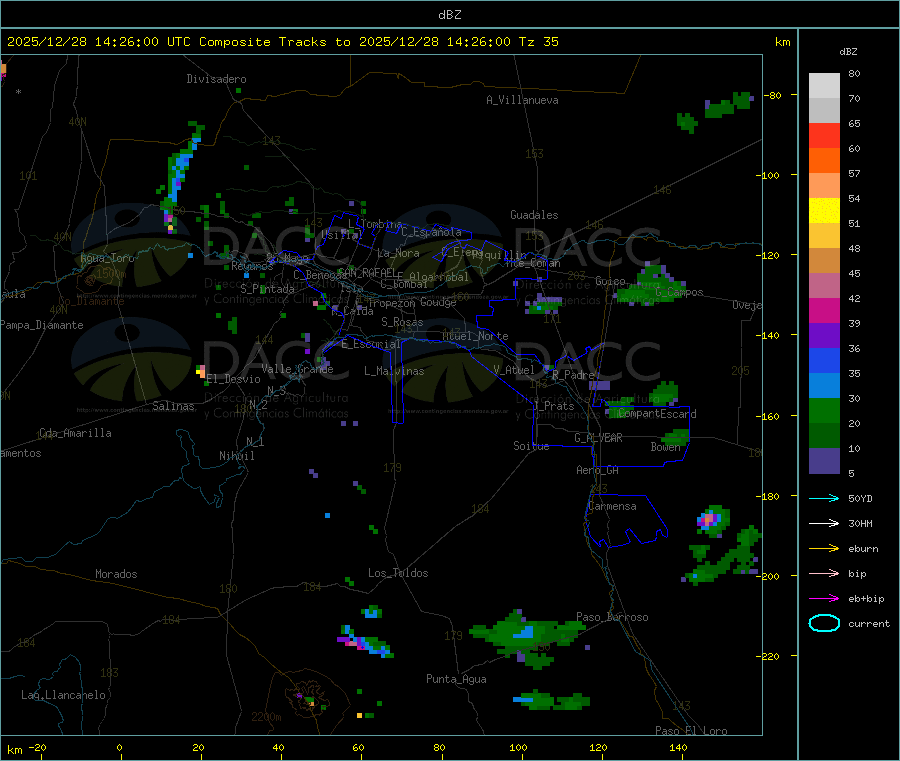900x761 pixels.
Task: Click the Punta_Agua label
Action: click(456, 679)
